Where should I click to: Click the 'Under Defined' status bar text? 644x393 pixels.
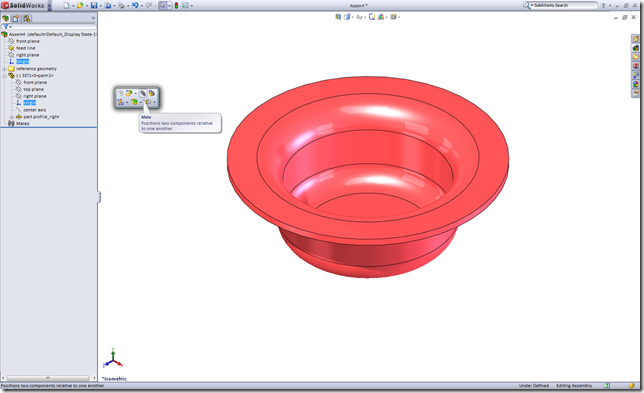pos(534,386)
